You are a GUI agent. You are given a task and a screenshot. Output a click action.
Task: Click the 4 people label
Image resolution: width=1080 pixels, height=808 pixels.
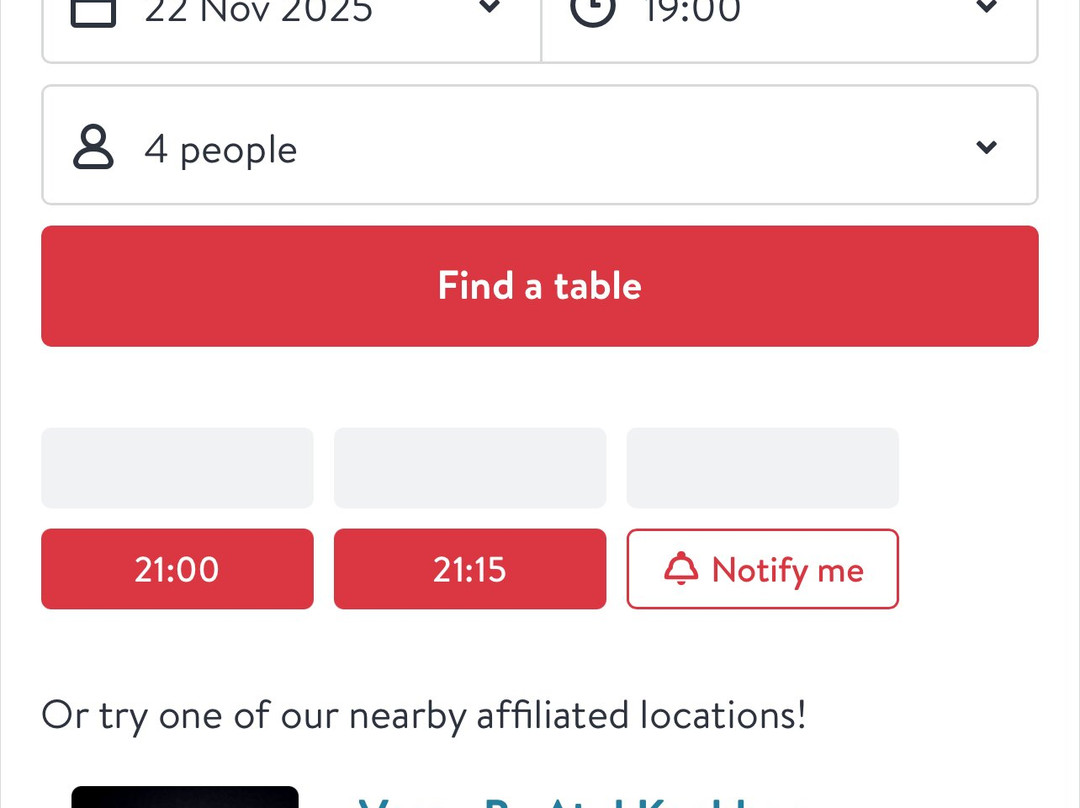tap(221, 149)
